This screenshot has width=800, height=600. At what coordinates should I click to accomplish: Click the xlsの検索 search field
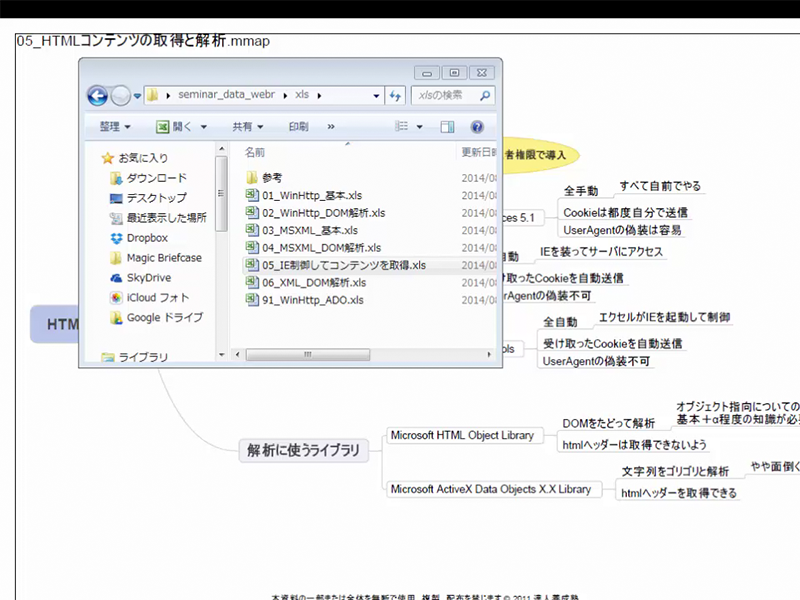445,95
